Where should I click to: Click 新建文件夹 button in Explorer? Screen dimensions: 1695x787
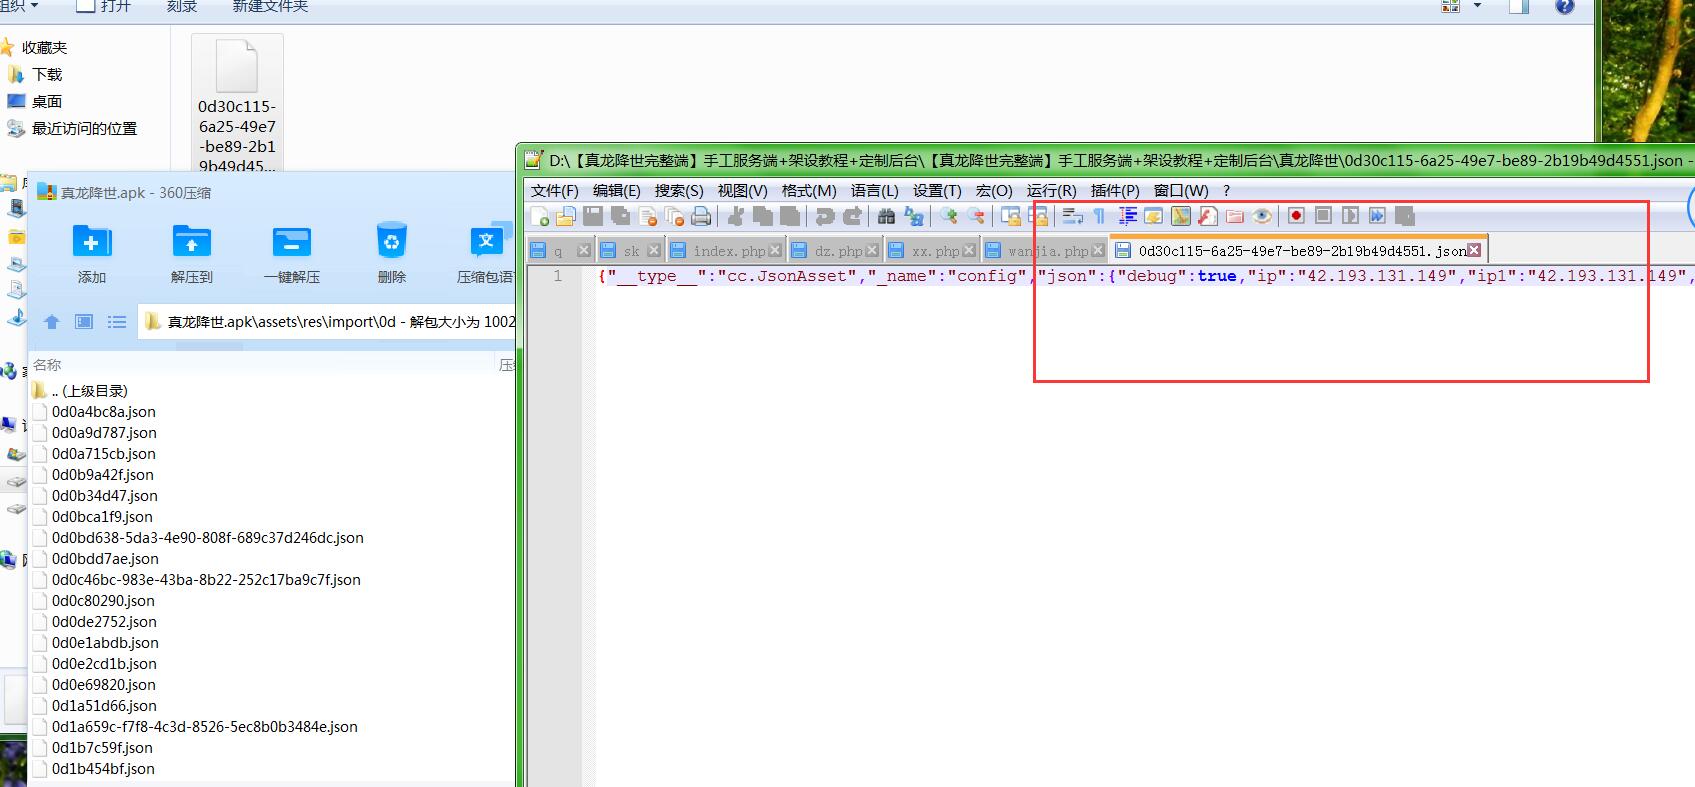(270, 6)
